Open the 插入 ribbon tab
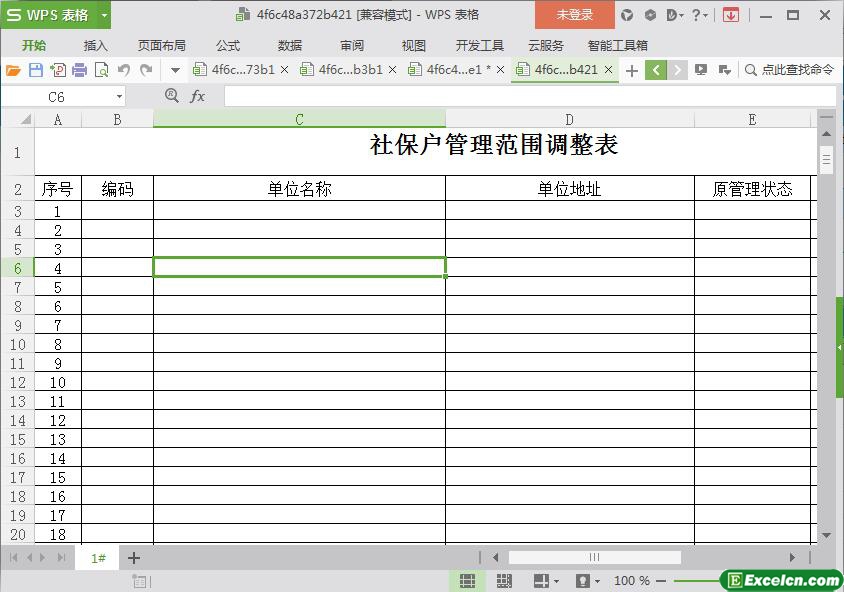The width and height of the screenshot is (844, 592). tap(95, 46)
